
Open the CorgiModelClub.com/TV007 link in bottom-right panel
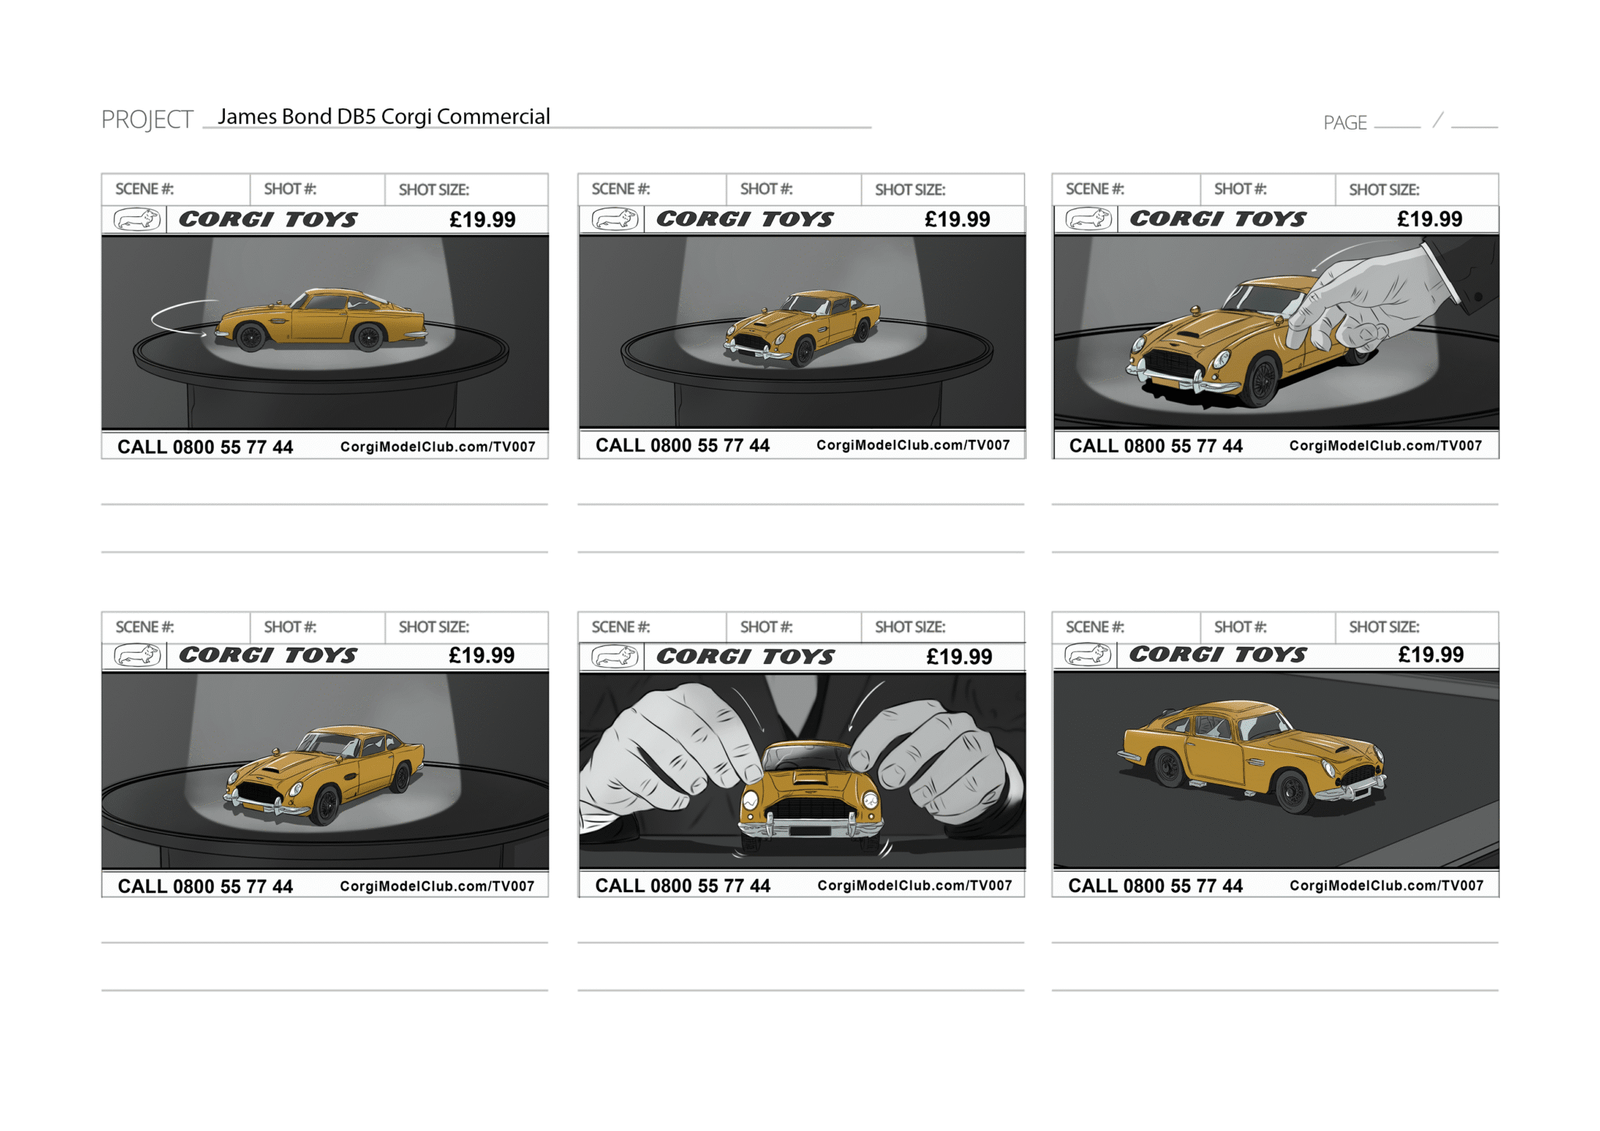(1386, 885)
